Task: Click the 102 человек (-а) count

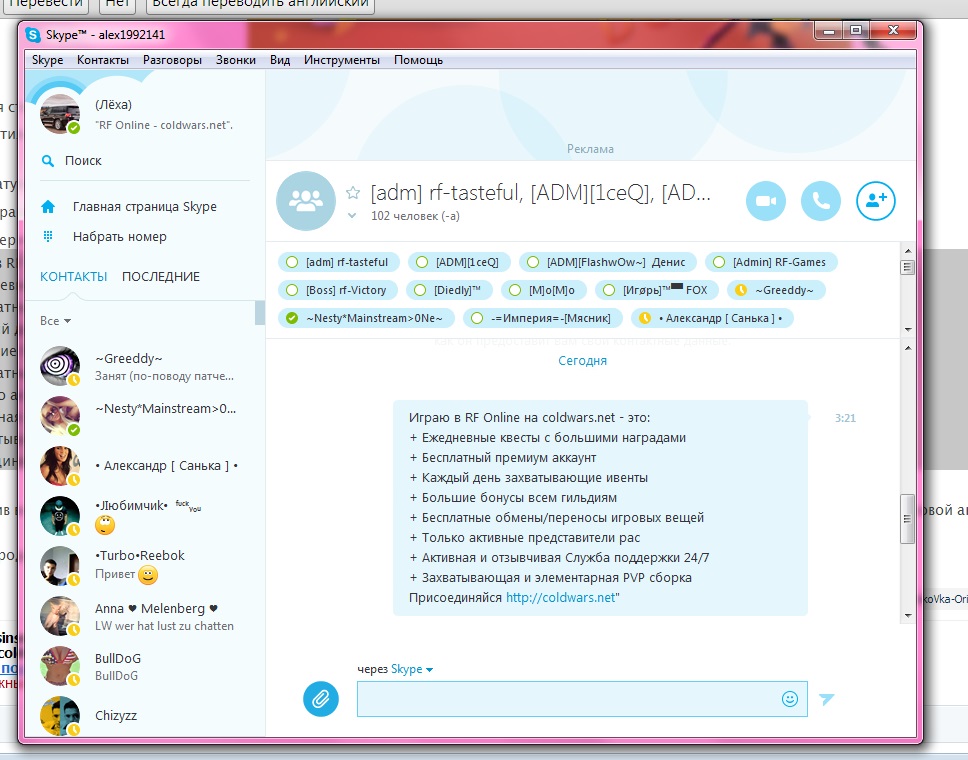Action: 415,216
